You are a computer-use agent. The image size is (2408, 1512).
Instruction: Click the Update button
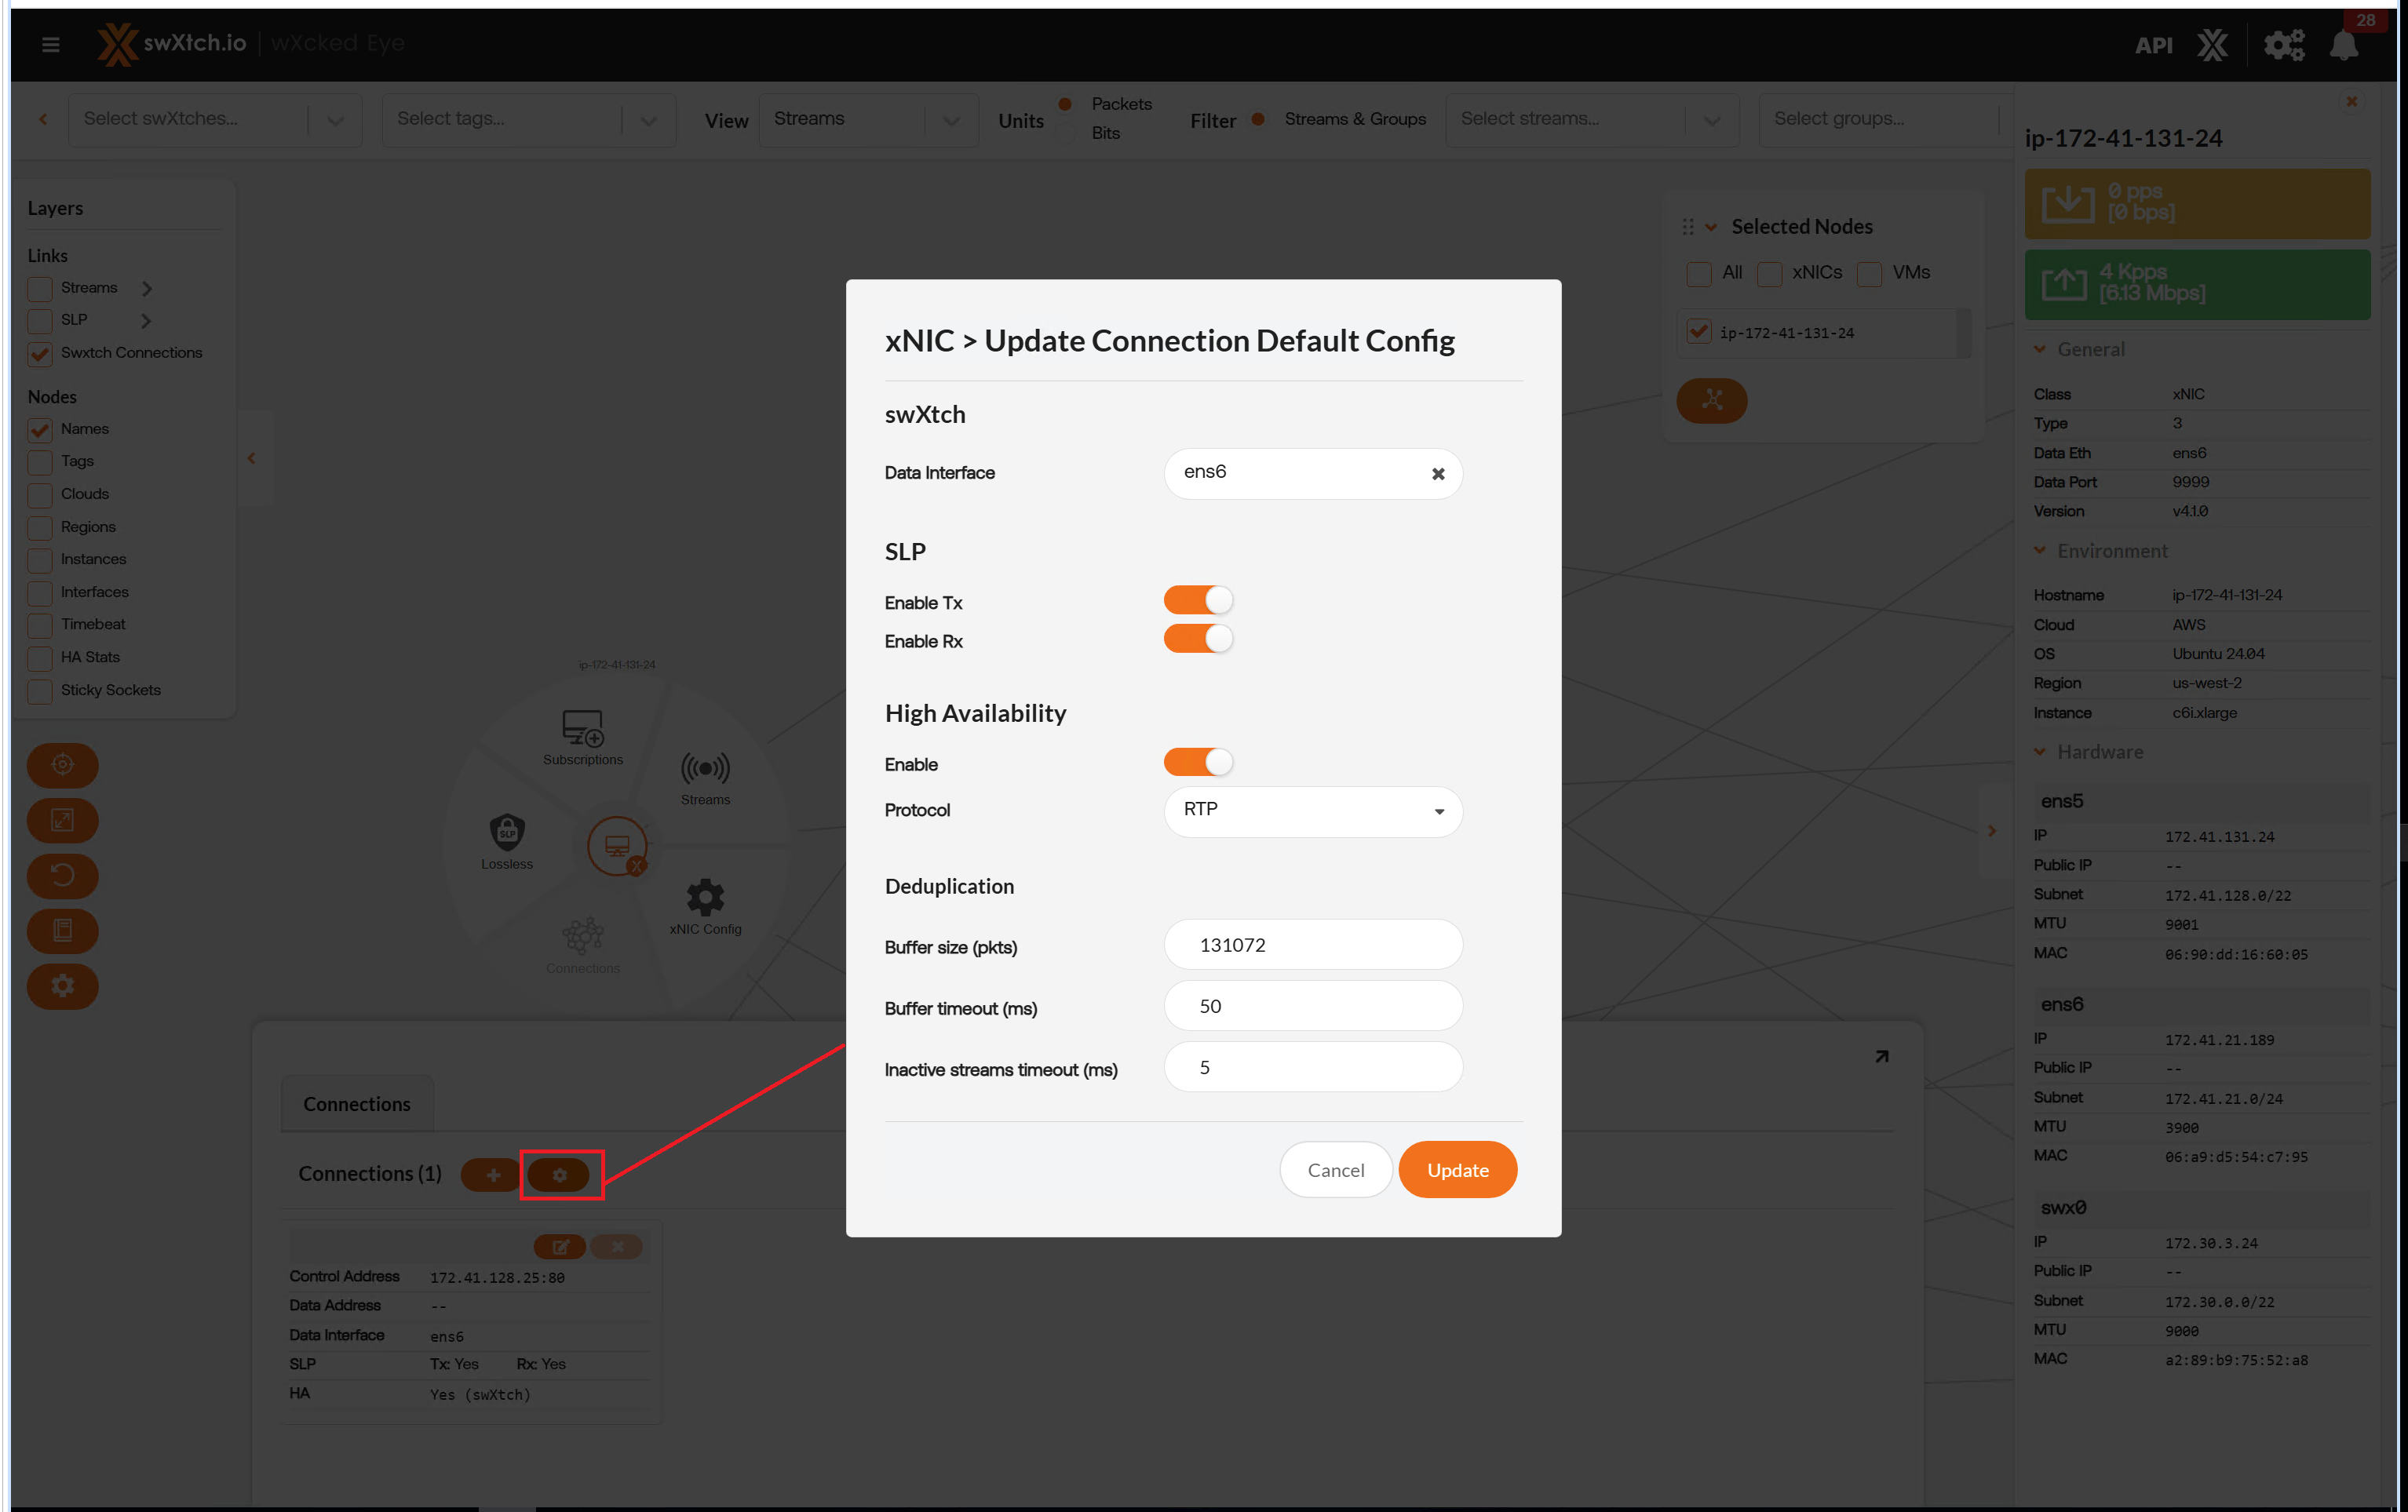1457,1170
